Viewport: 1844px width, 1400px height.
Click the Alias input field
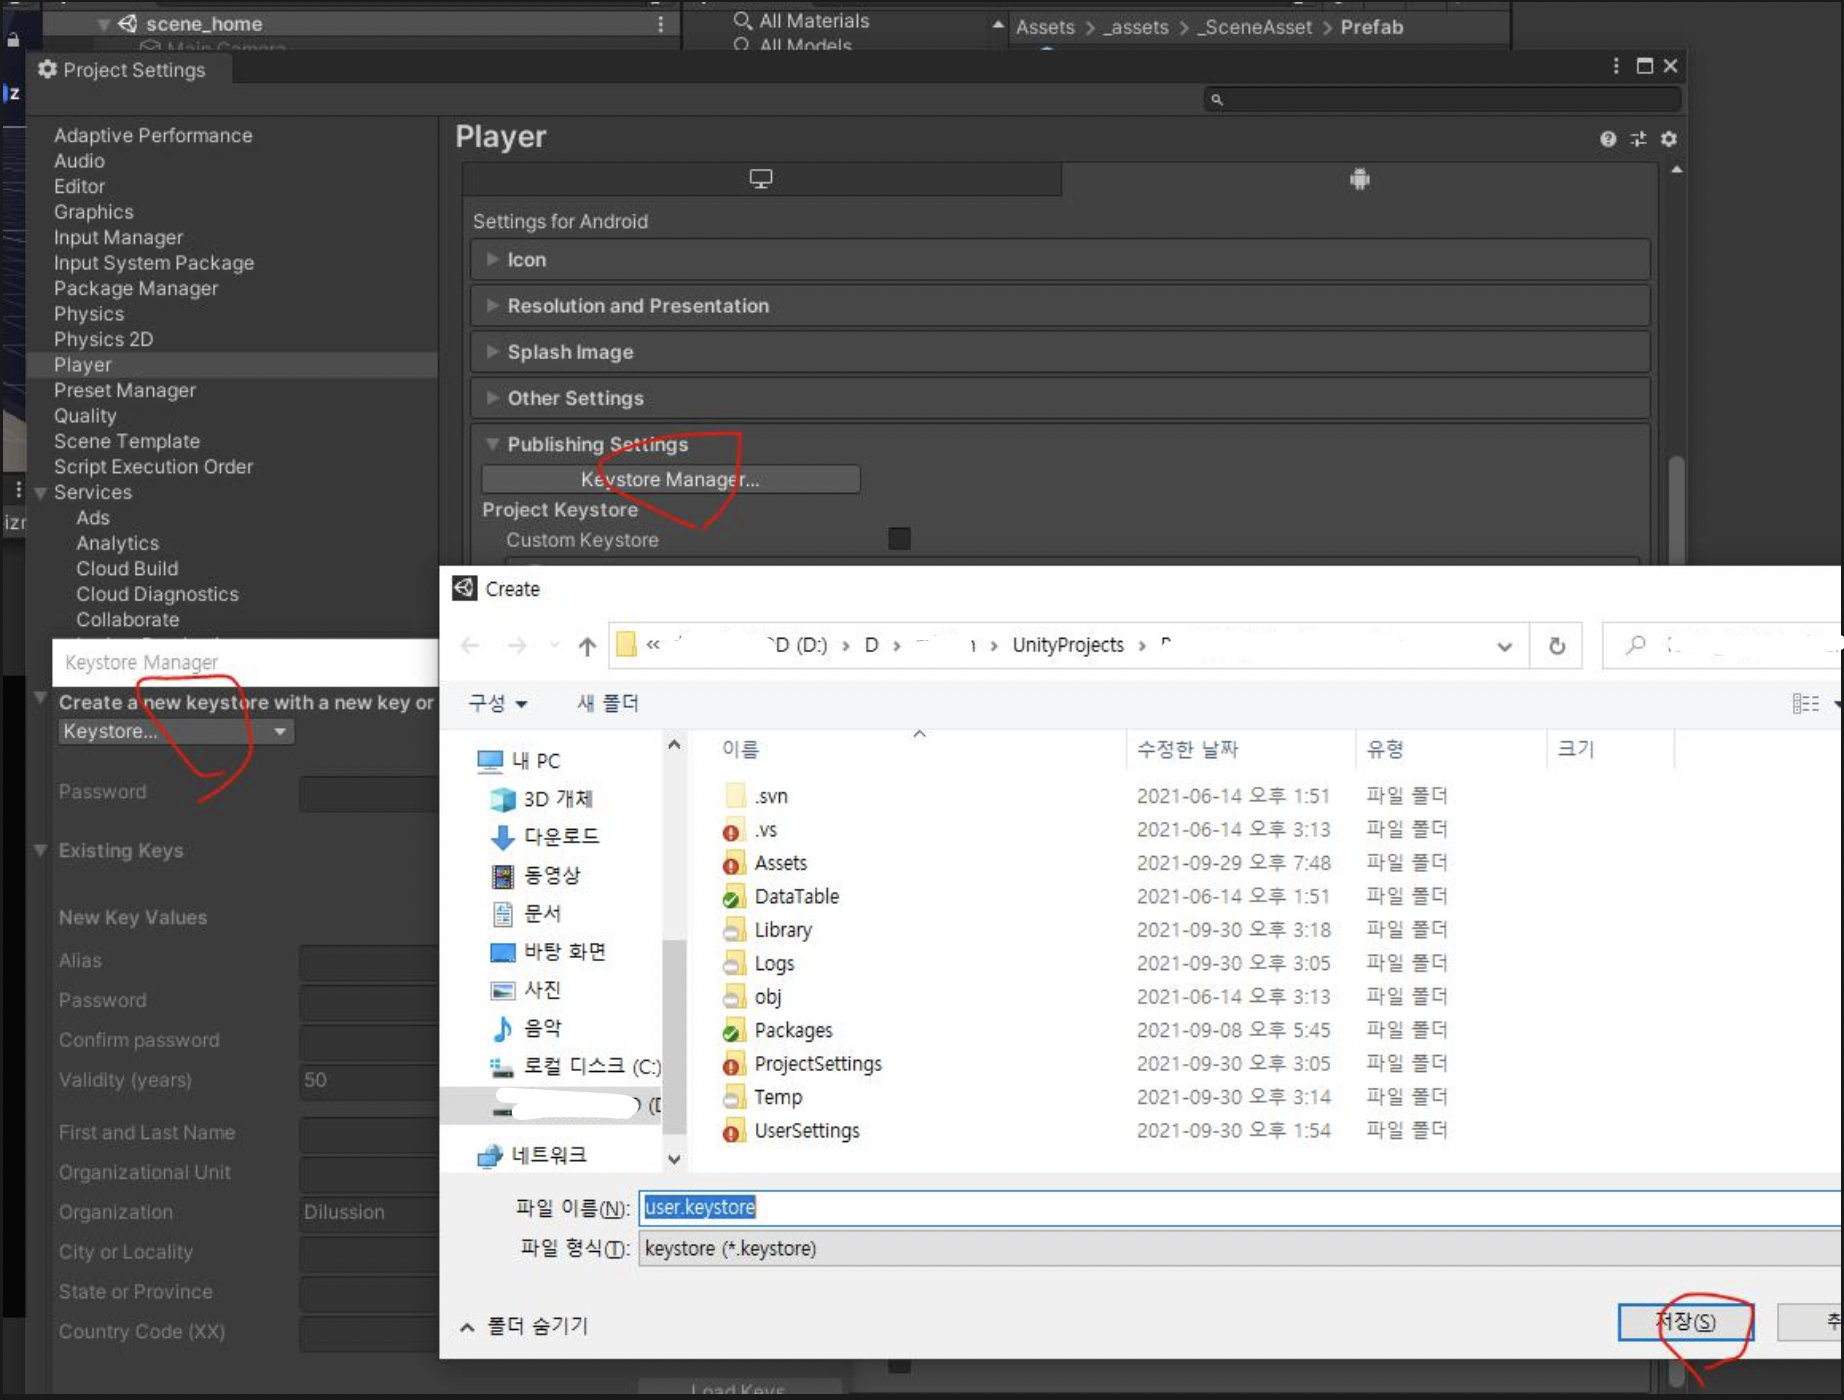click(x=368, y=961)
